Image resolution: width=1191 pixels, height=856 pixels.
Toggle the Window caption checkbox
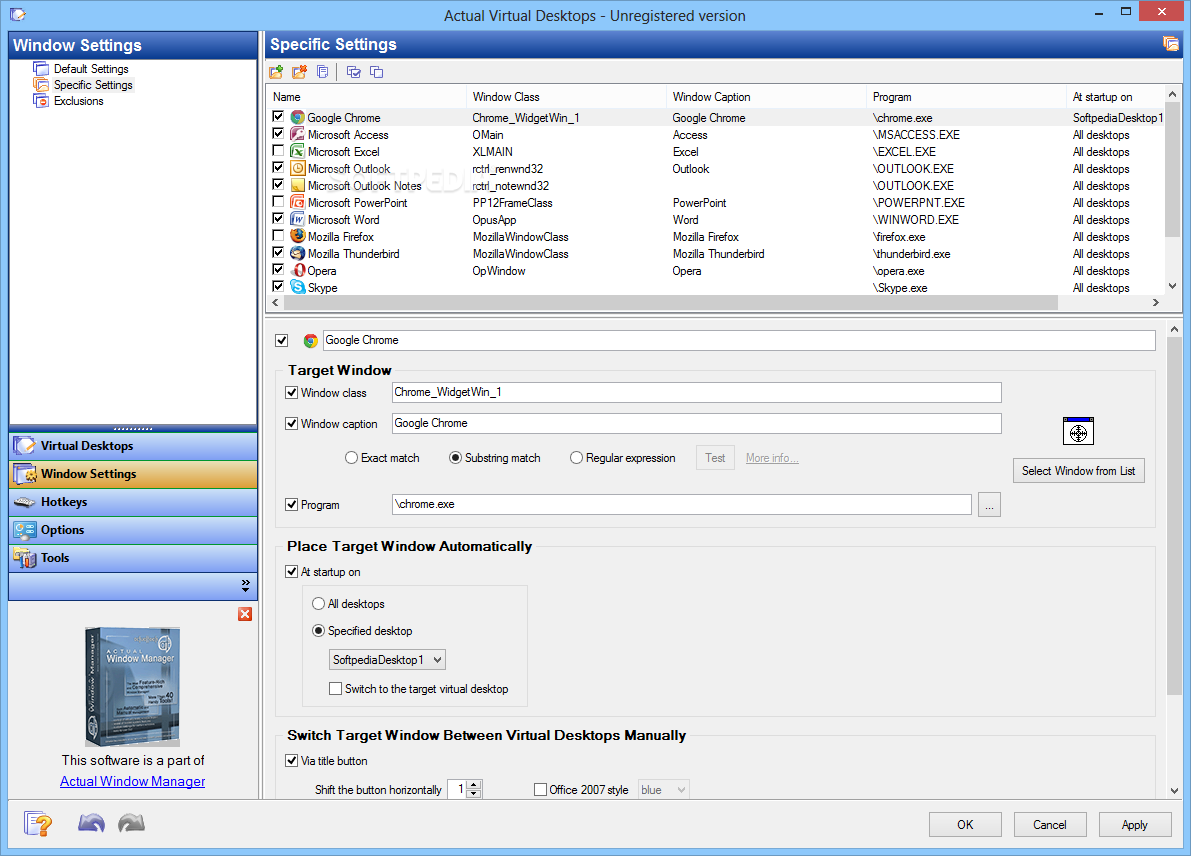pyautogui.click(x=292, y=424)
